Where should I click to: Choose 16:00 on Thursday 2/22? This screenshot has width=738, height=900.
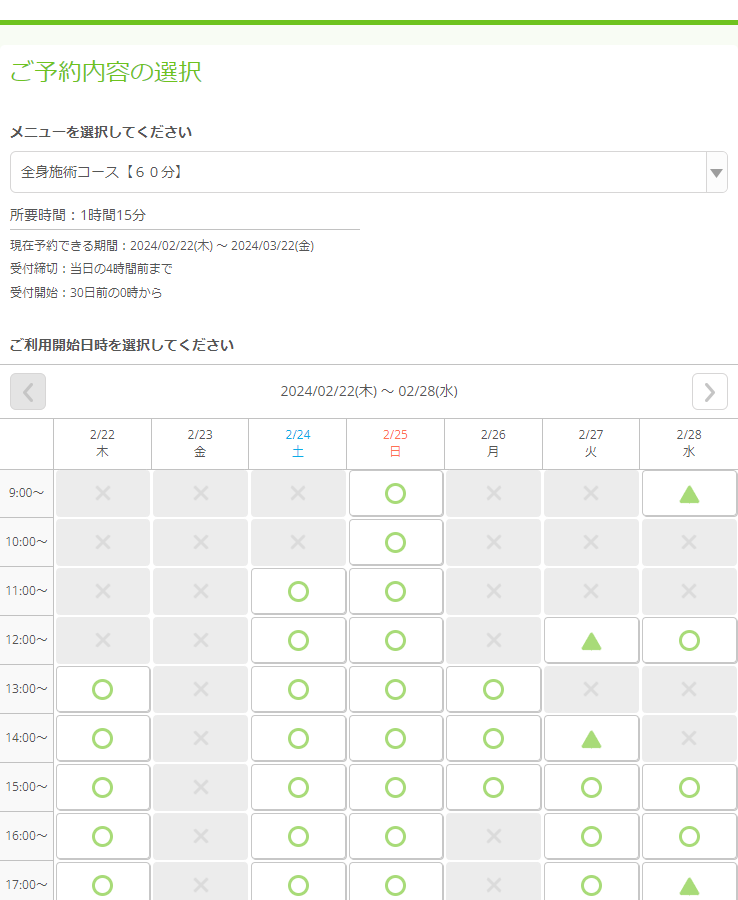coord(102,836)
